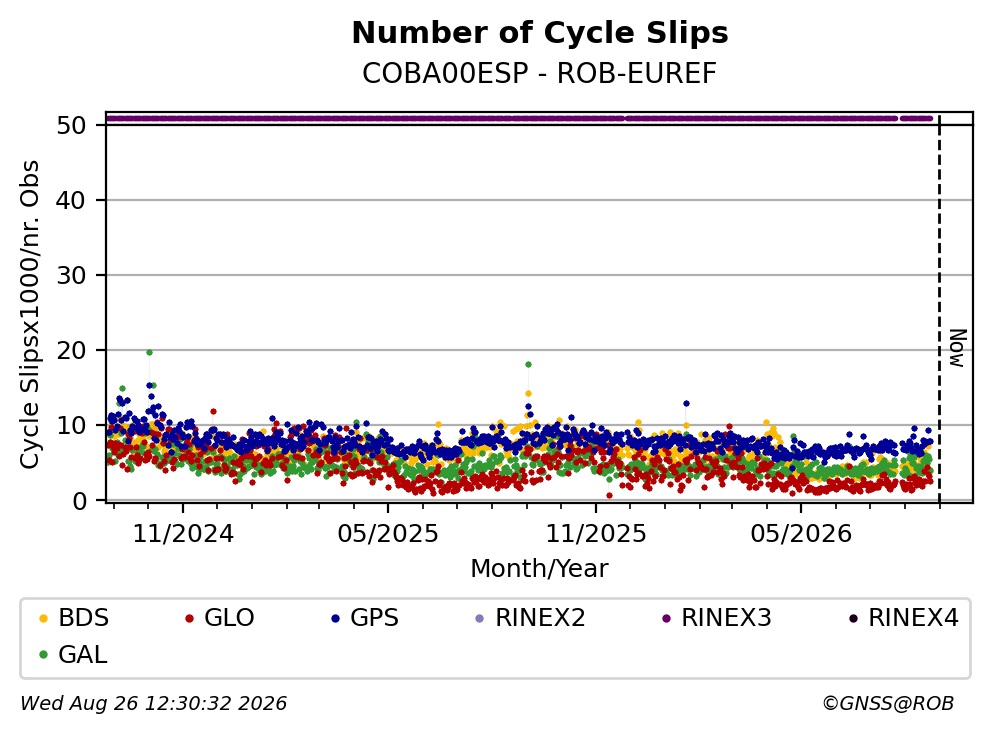Screen dimensions: 993x734
Task: Click the black RINEX4 legend marker
Action: pos(853,618)
